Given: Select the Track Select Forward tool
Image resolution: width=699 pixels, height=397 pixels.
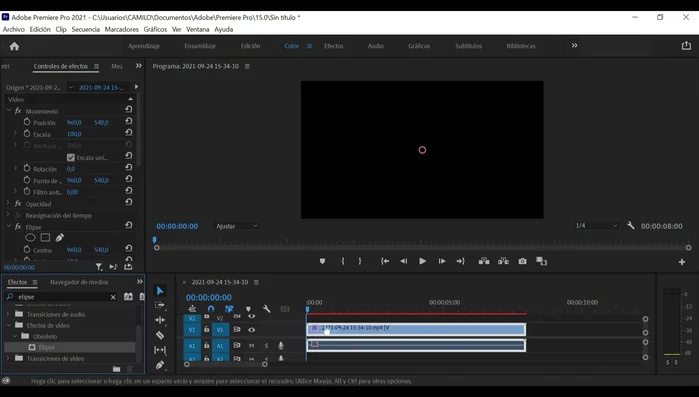Looking at the screenshot, I should 160,305.
